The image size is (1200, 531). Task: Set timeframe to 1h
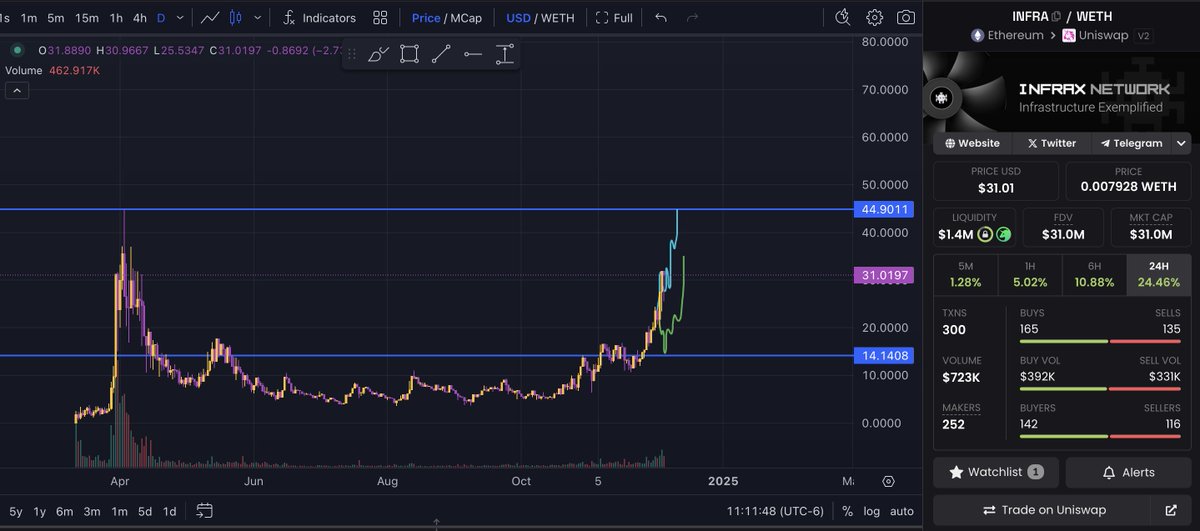click(117, 18)
